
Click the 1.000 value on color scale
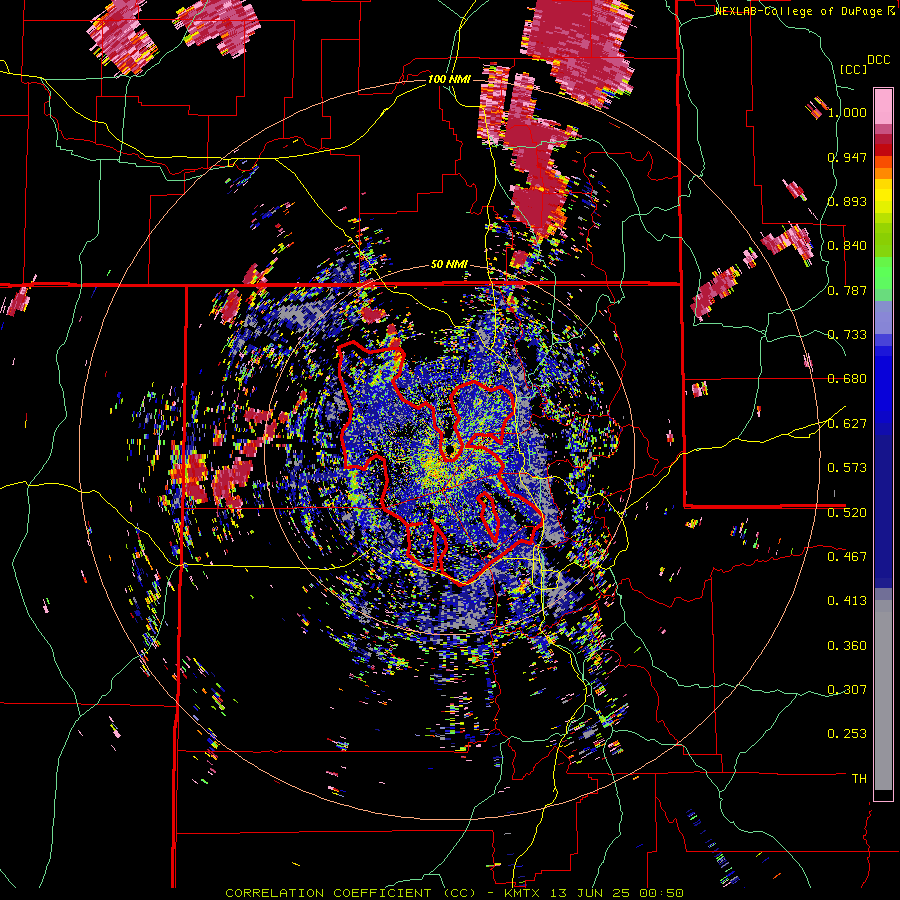click(x=847, y=112)
